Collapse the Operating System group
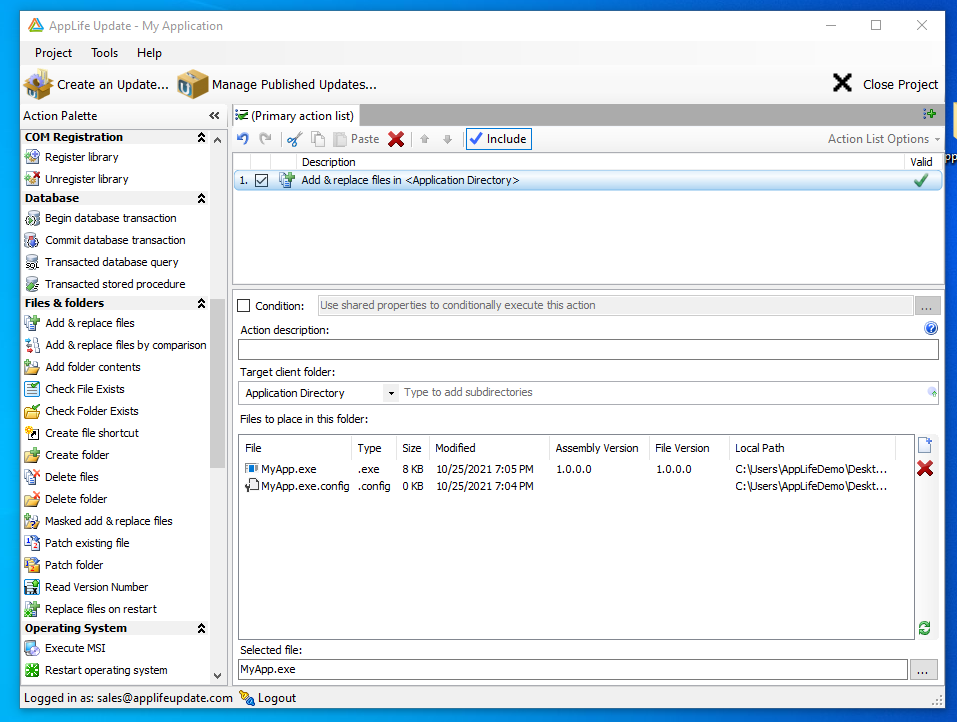The width and height of the screenshot is (957, 722). (x=201, y=628)
